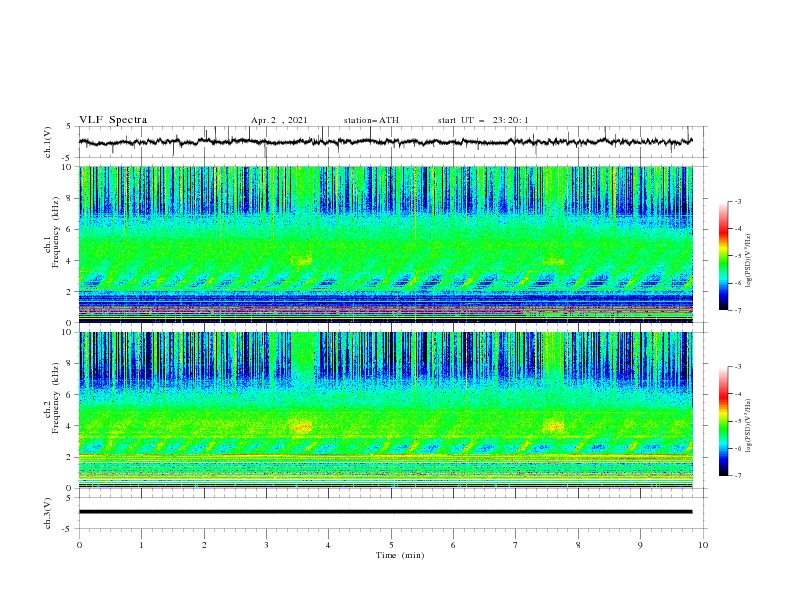Click the time axis tick label 9

(640, 545)
